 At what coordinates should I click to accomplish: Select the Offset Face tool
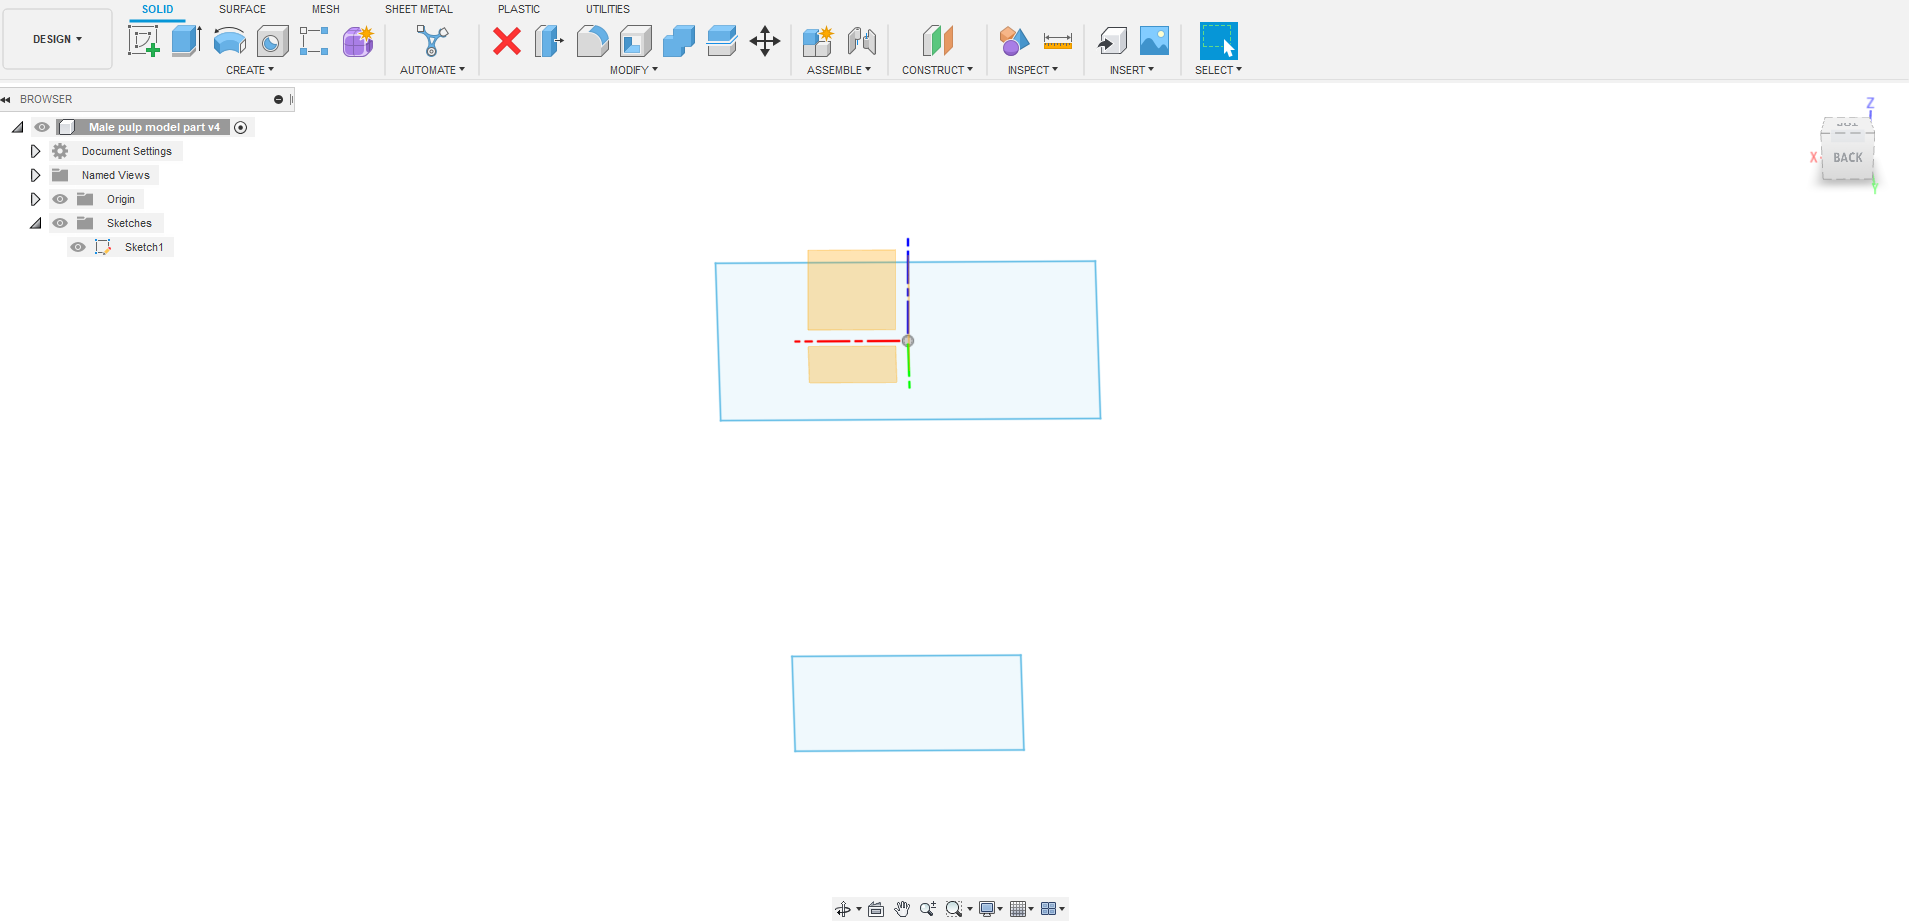721,41
